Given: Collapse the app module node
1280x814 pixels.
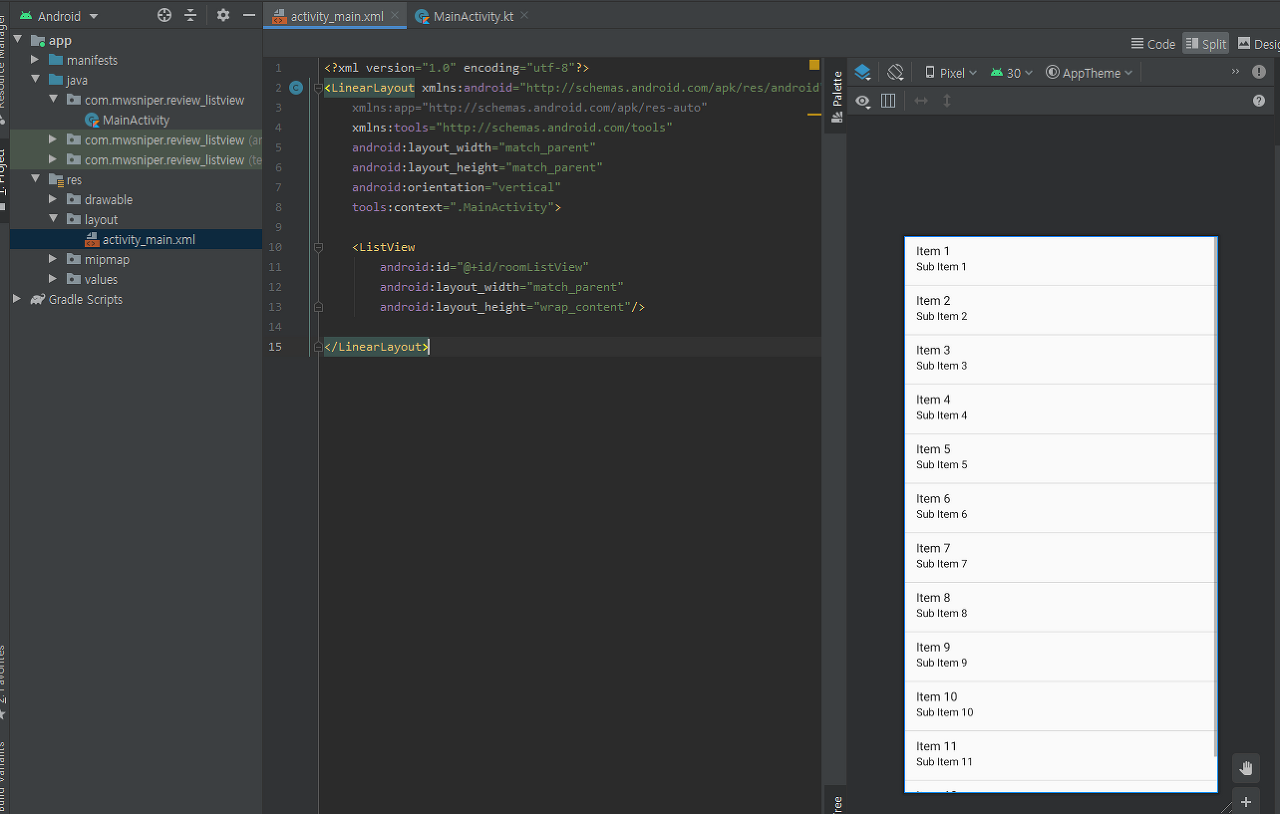Looking at the screenshot, I should pyautogui.click(x=17, y=40).
